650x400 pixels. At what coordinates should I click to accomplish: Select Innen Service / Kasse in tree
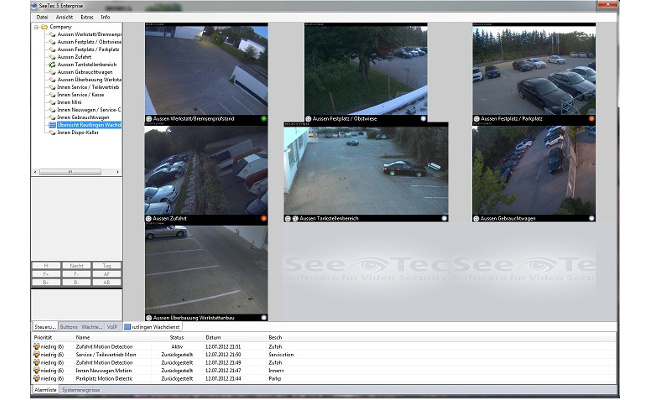pyautogui.click(x=81, y=95)
